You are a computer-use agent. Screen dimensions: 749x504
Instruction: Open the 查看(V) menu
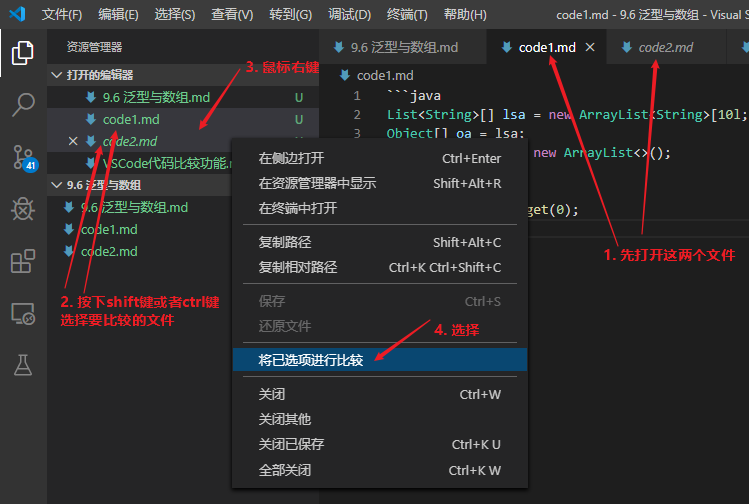tap(232, 14)
